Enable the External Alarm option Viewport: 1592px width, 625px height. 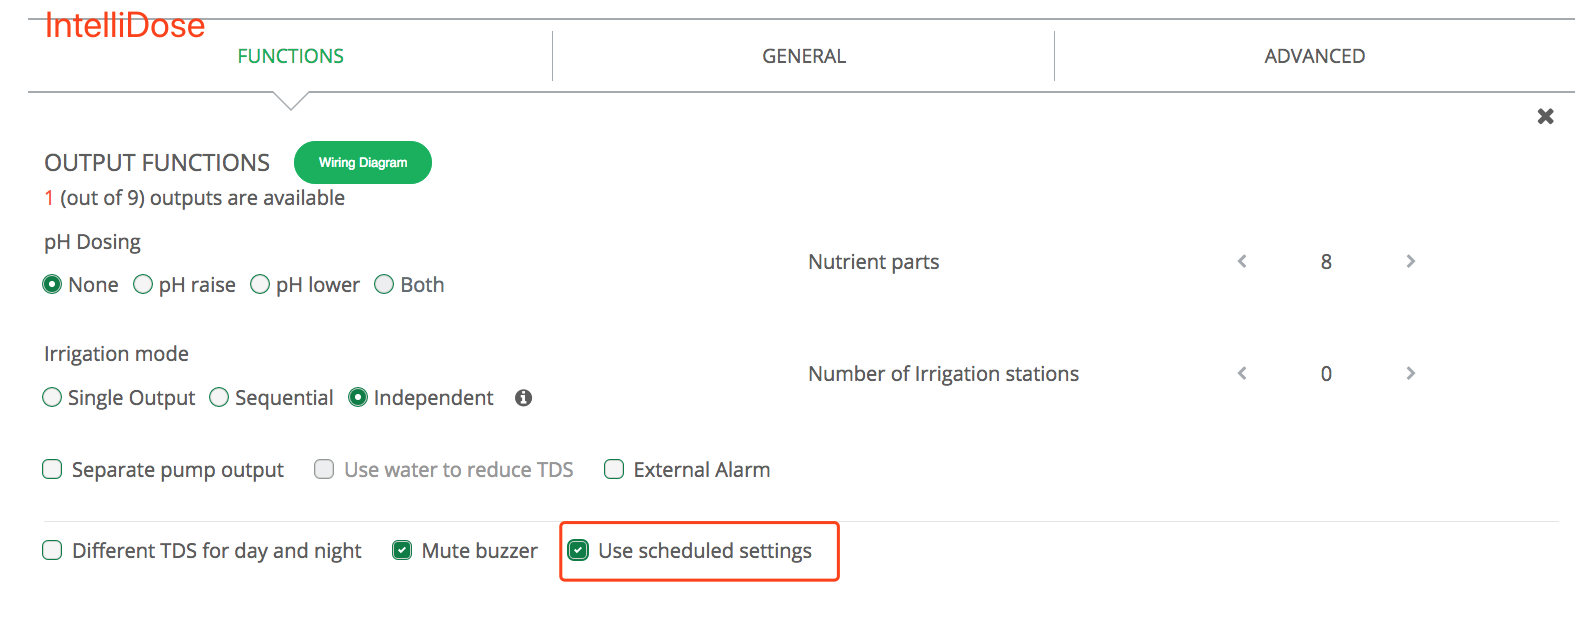point(614,469)
